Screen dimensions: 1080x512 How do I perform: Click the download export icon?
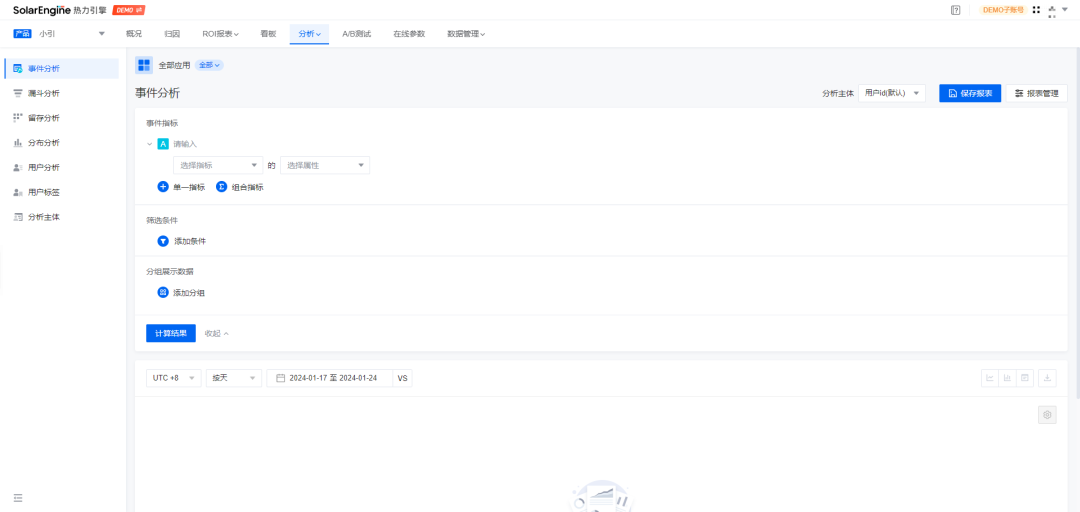(x=1047, y=378)
